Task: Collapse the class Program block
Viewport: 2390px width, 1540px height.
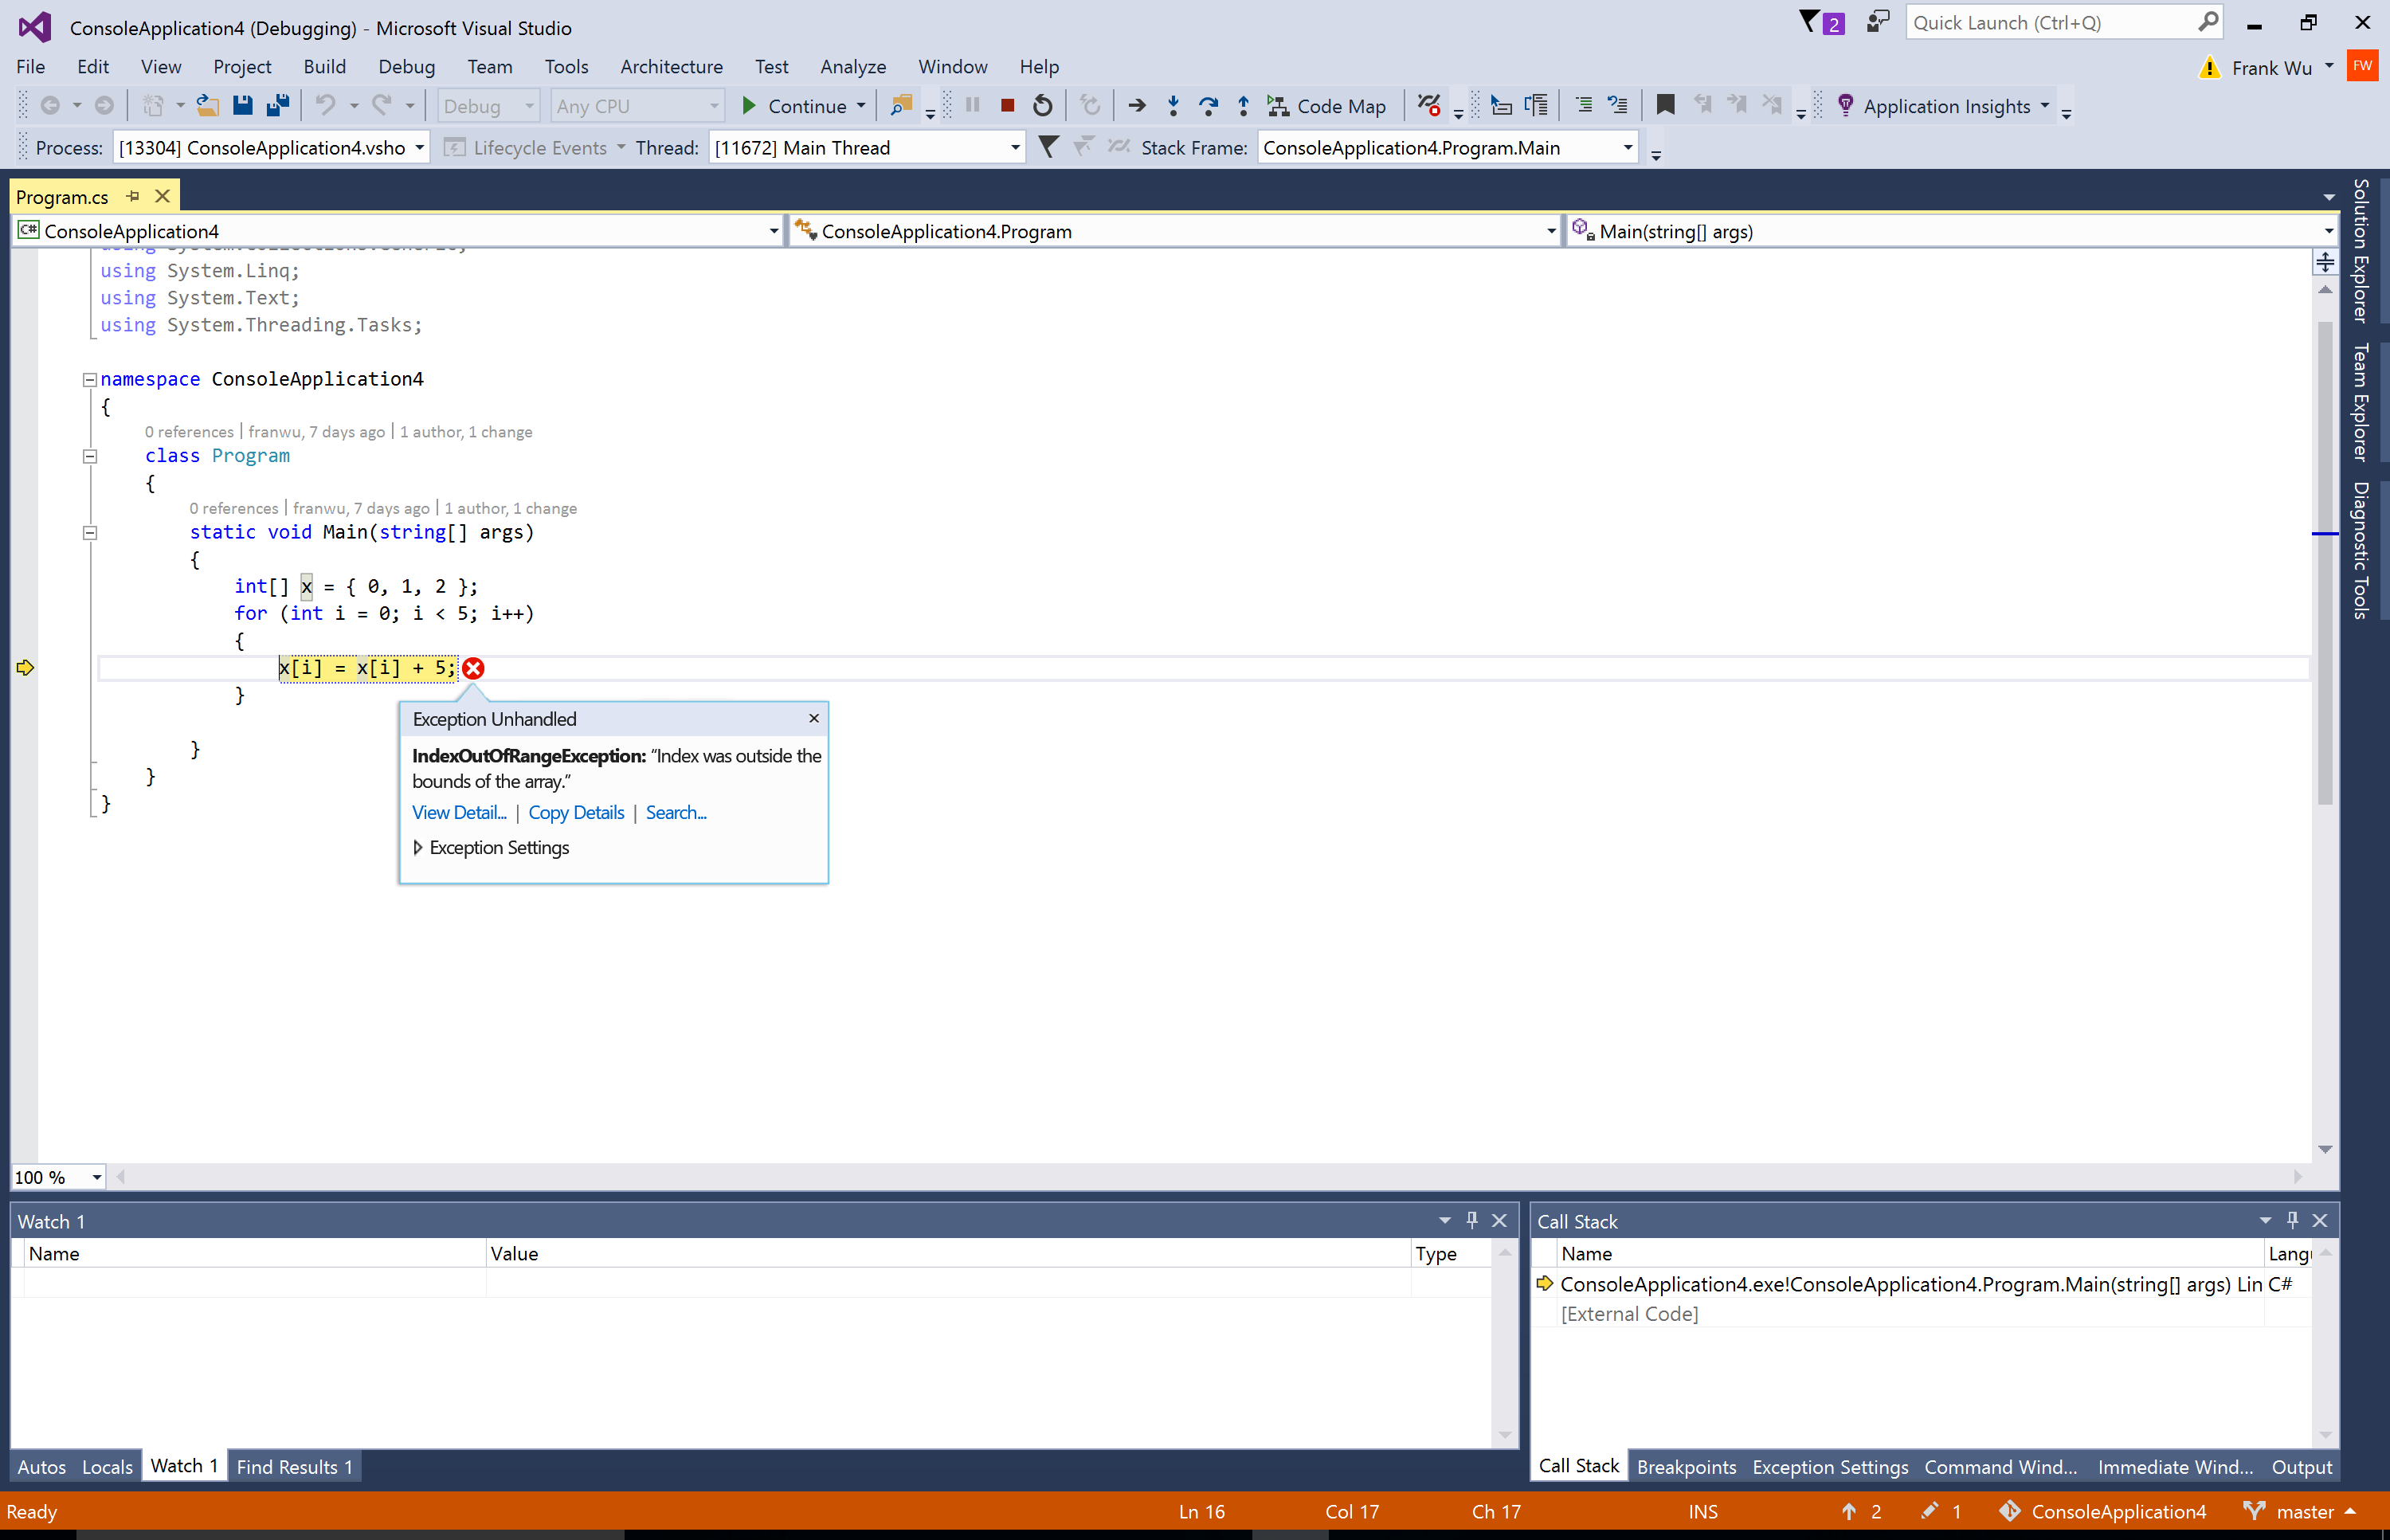Action: pyautogui.click(x=90, y=456)
